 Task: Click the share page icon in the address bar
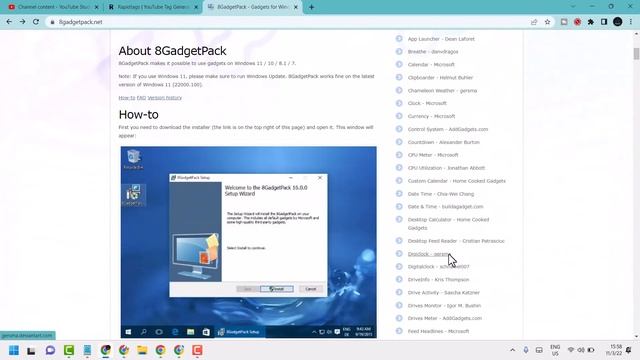[x=534, y=22]
